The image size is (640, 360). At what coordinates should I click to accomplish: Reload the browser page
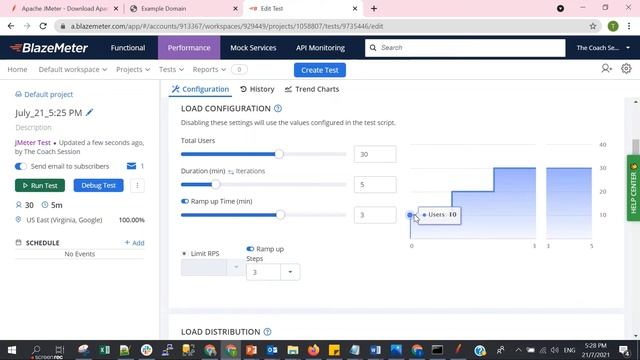tap(43, 26)
